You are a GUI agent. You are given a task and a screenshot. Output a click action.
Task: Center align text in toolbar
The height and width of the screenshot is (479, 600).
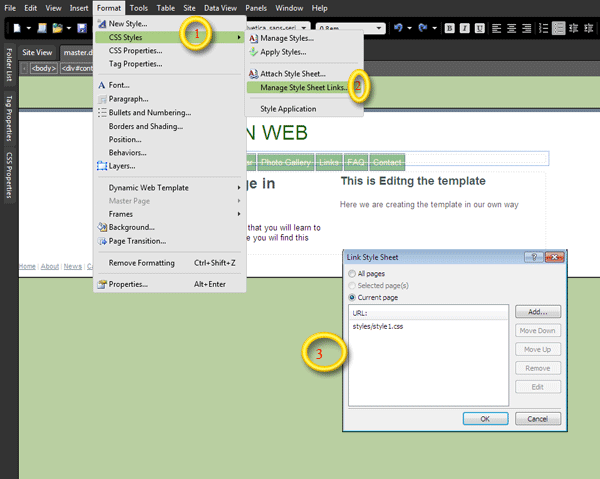click(x=512, y=28)
